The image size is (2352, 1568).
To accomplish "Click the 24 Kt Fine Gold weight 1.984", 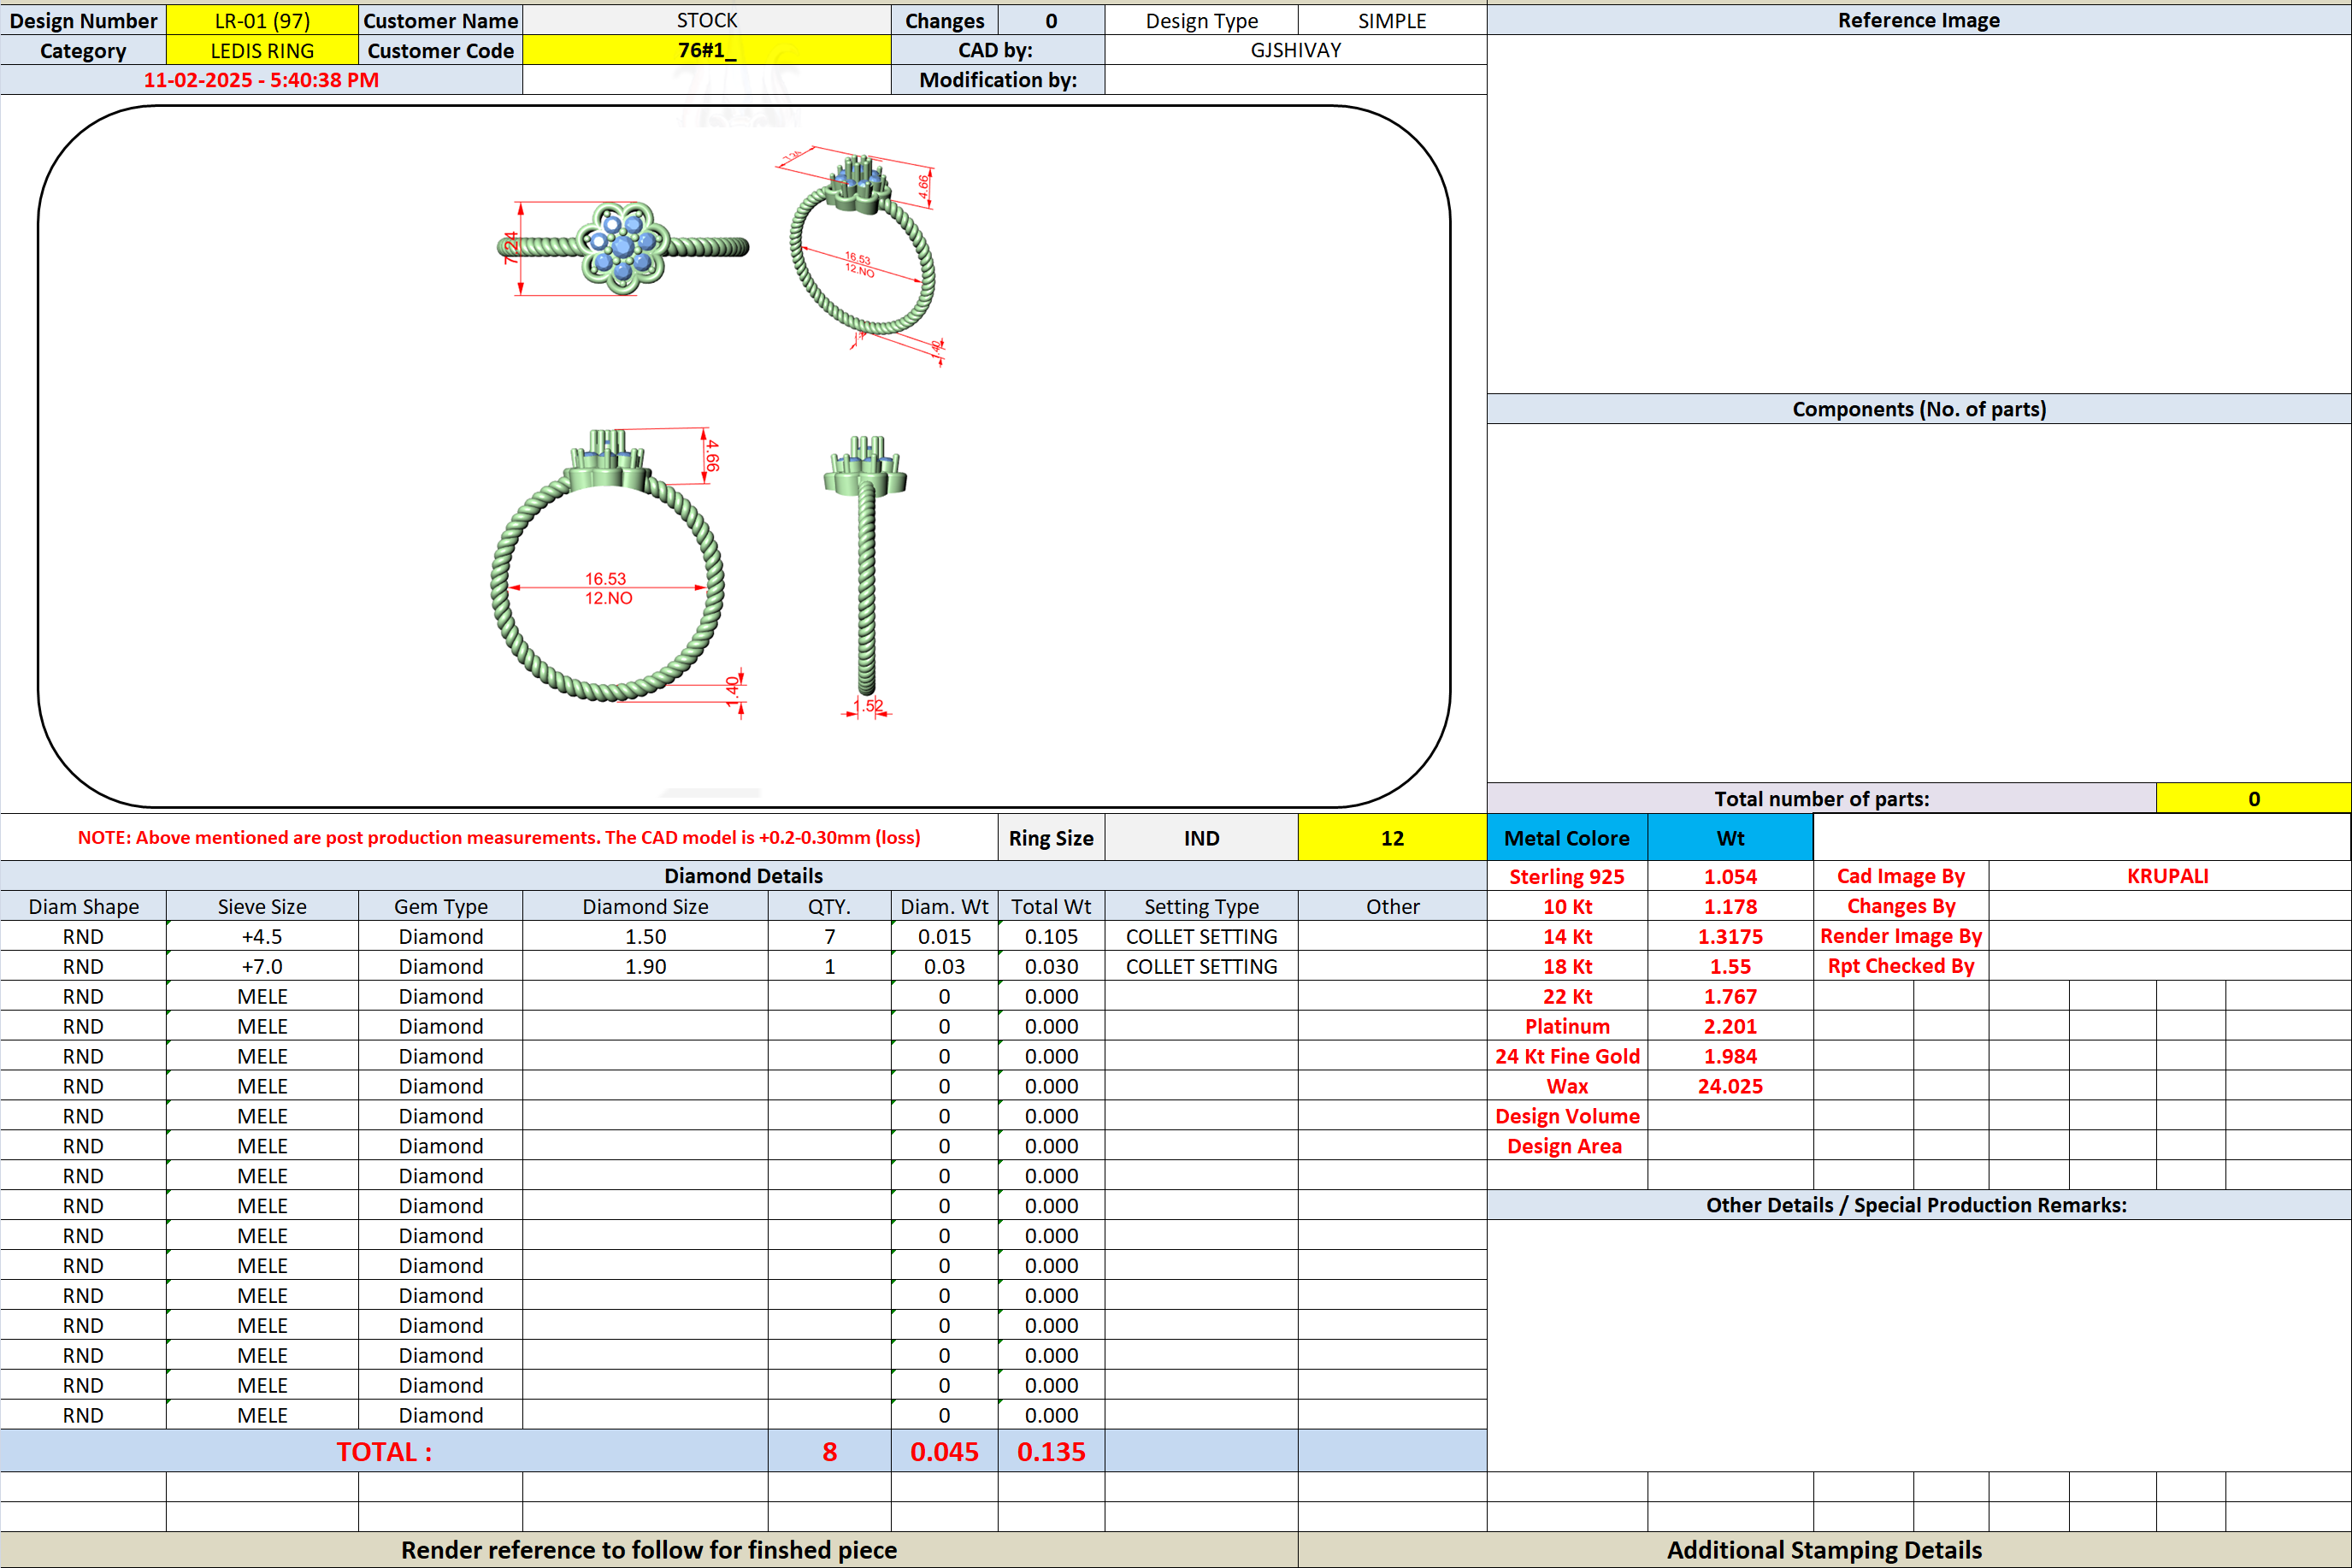I will (1730, 1056).
